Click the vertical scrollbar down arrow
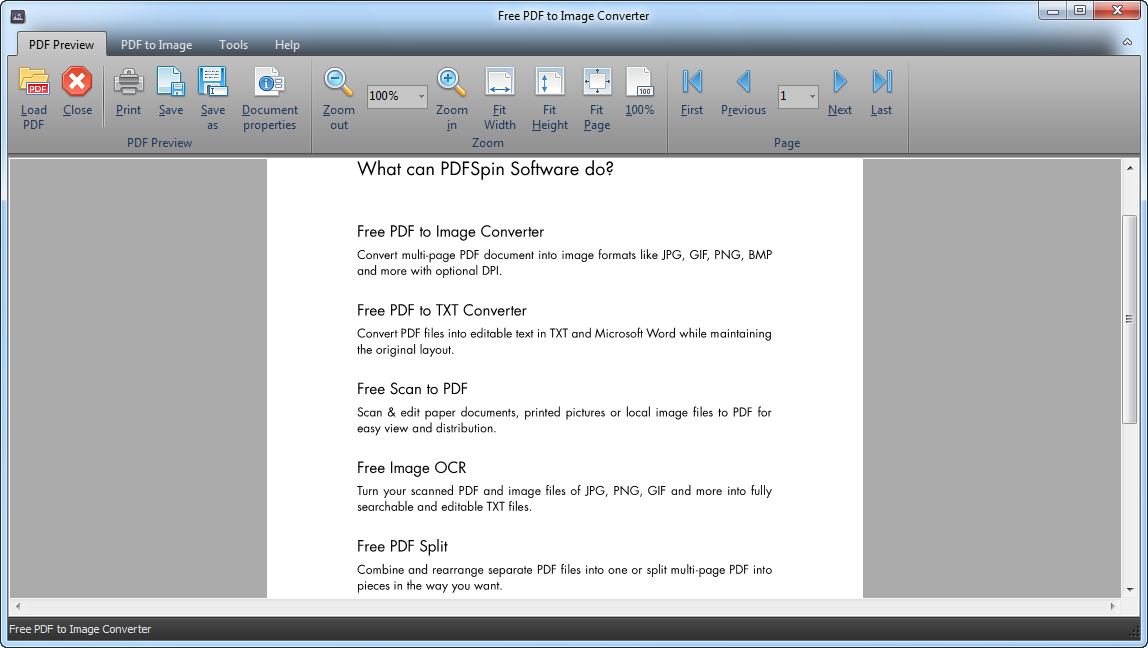 [x=1130, y=589]
